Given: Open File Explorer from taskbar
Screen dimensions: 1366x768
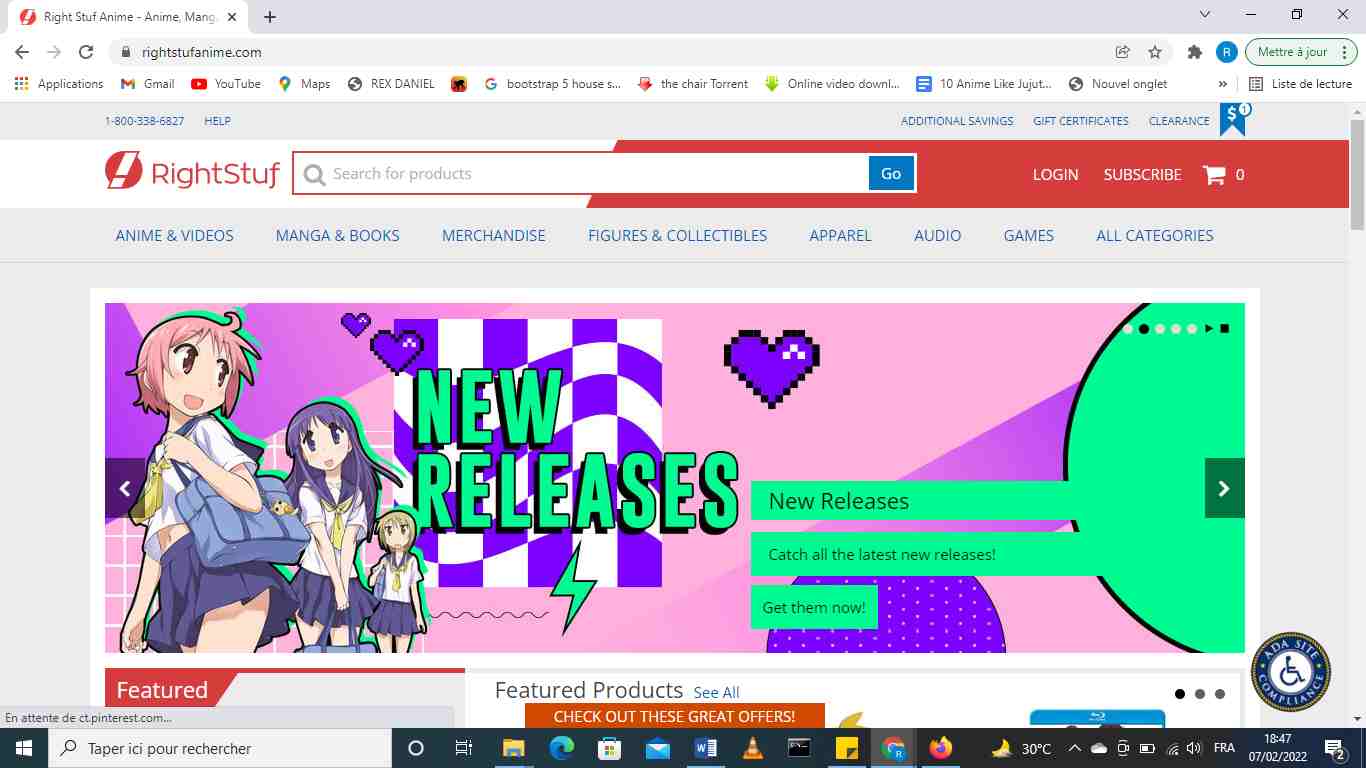Looking at the screenshot, I should point(514,748).
